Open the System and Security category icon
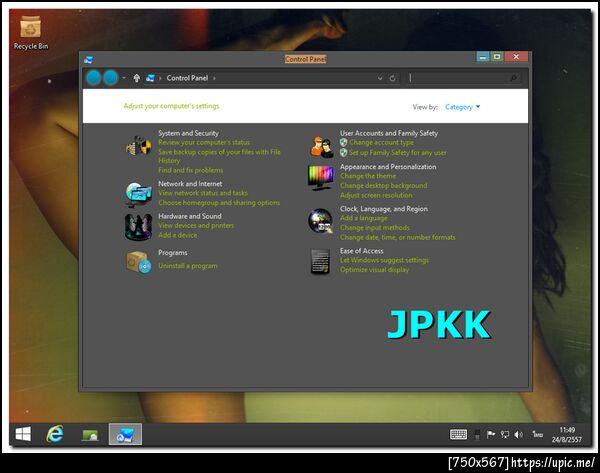This screenshot has height=473, width=600. click(138, 146)
